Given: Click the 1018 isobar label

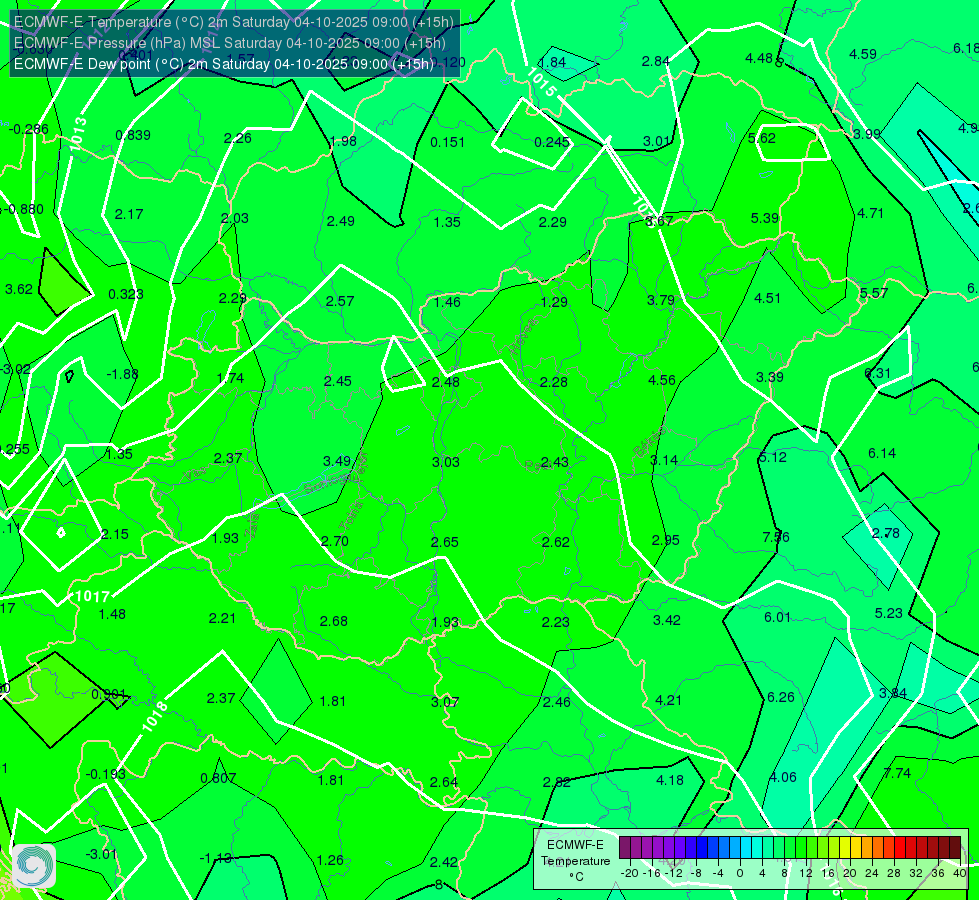Looking at the screenshot, I should [x=154, y=716].
